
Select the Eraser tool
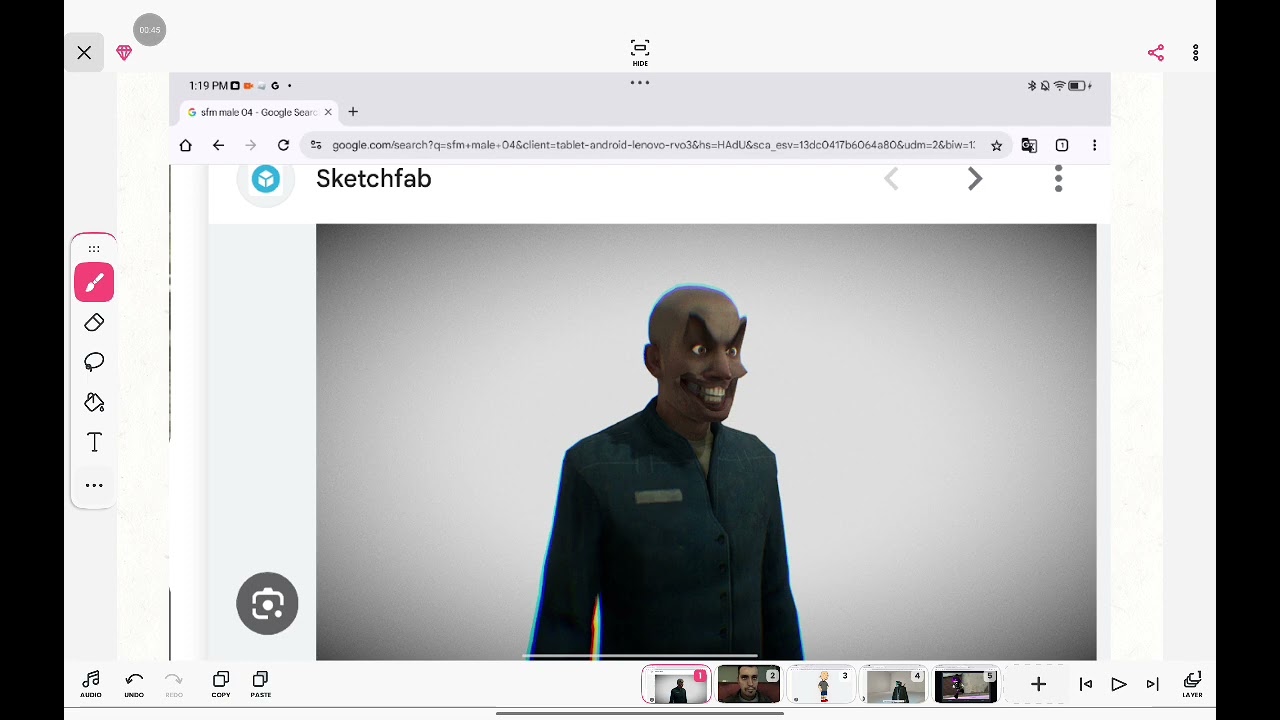coord(94,322)
